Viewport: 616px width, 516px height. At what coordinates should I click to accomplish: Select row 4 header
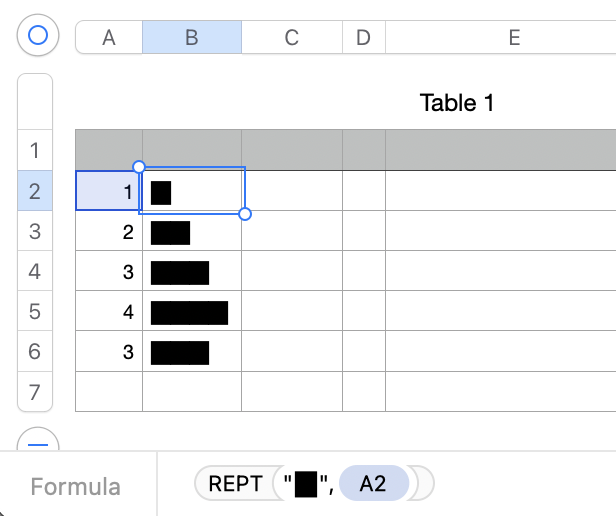pos(35,271)
